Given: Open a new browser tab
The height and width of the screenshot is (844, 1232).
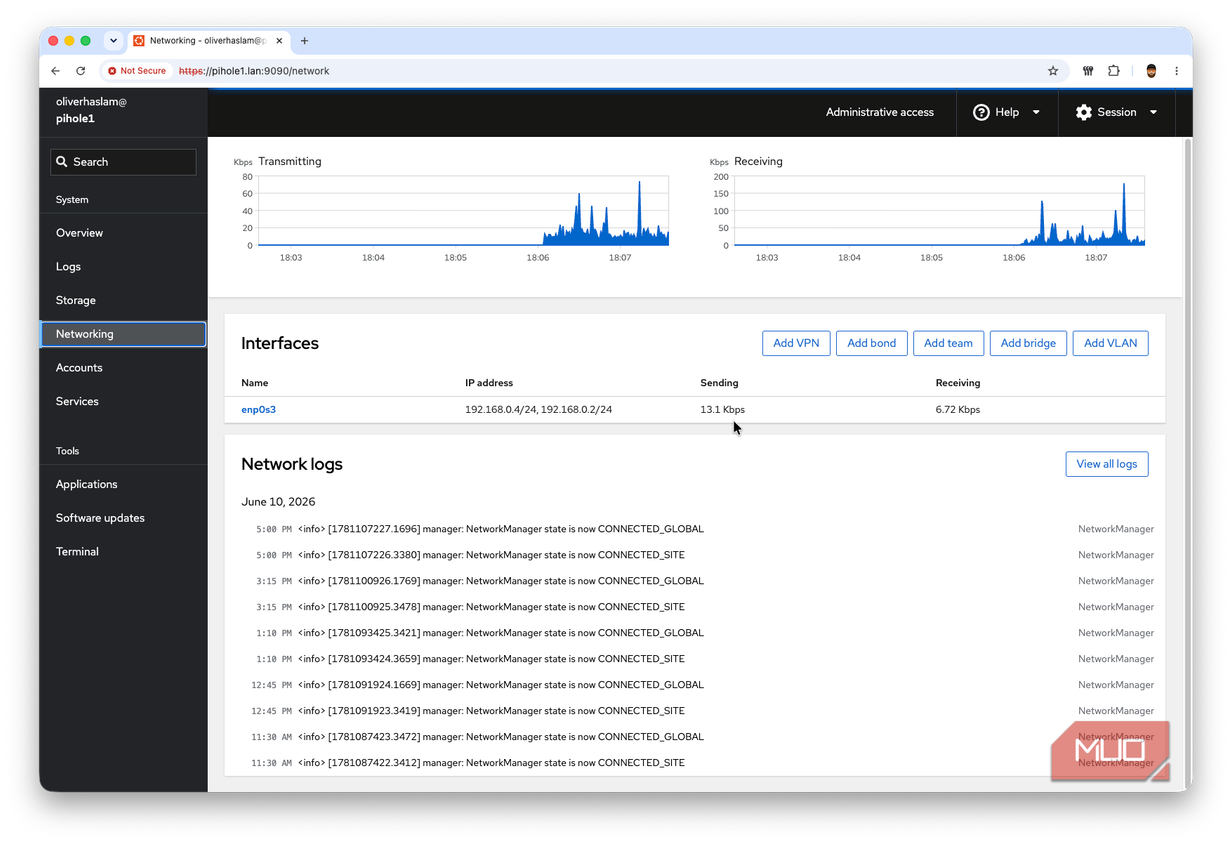Looking at the screenshot, I should click(x=304, y=41).
